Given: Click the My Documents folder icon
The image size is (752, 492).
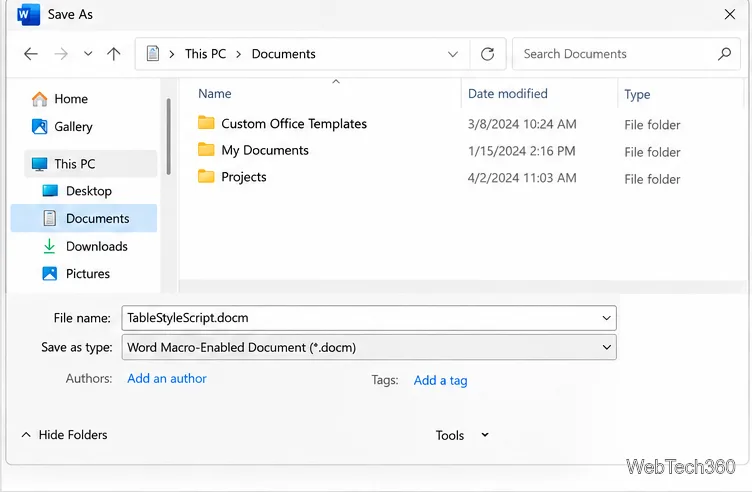Looking at the screenshot, I should click(x=206, y=150).
